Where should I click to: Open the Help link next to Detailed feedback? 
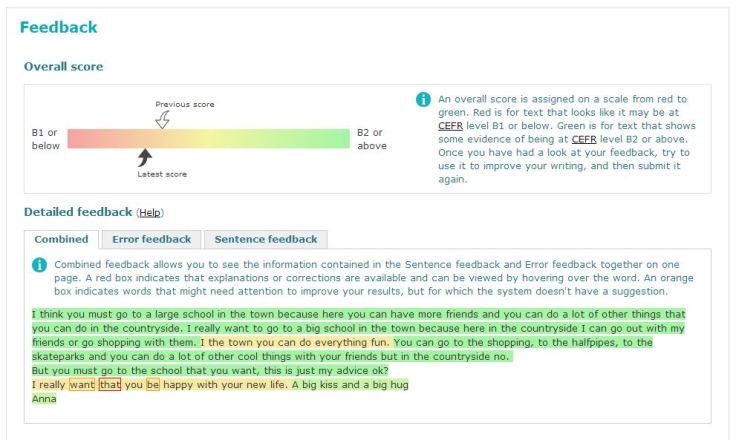(x=149, y=213)
